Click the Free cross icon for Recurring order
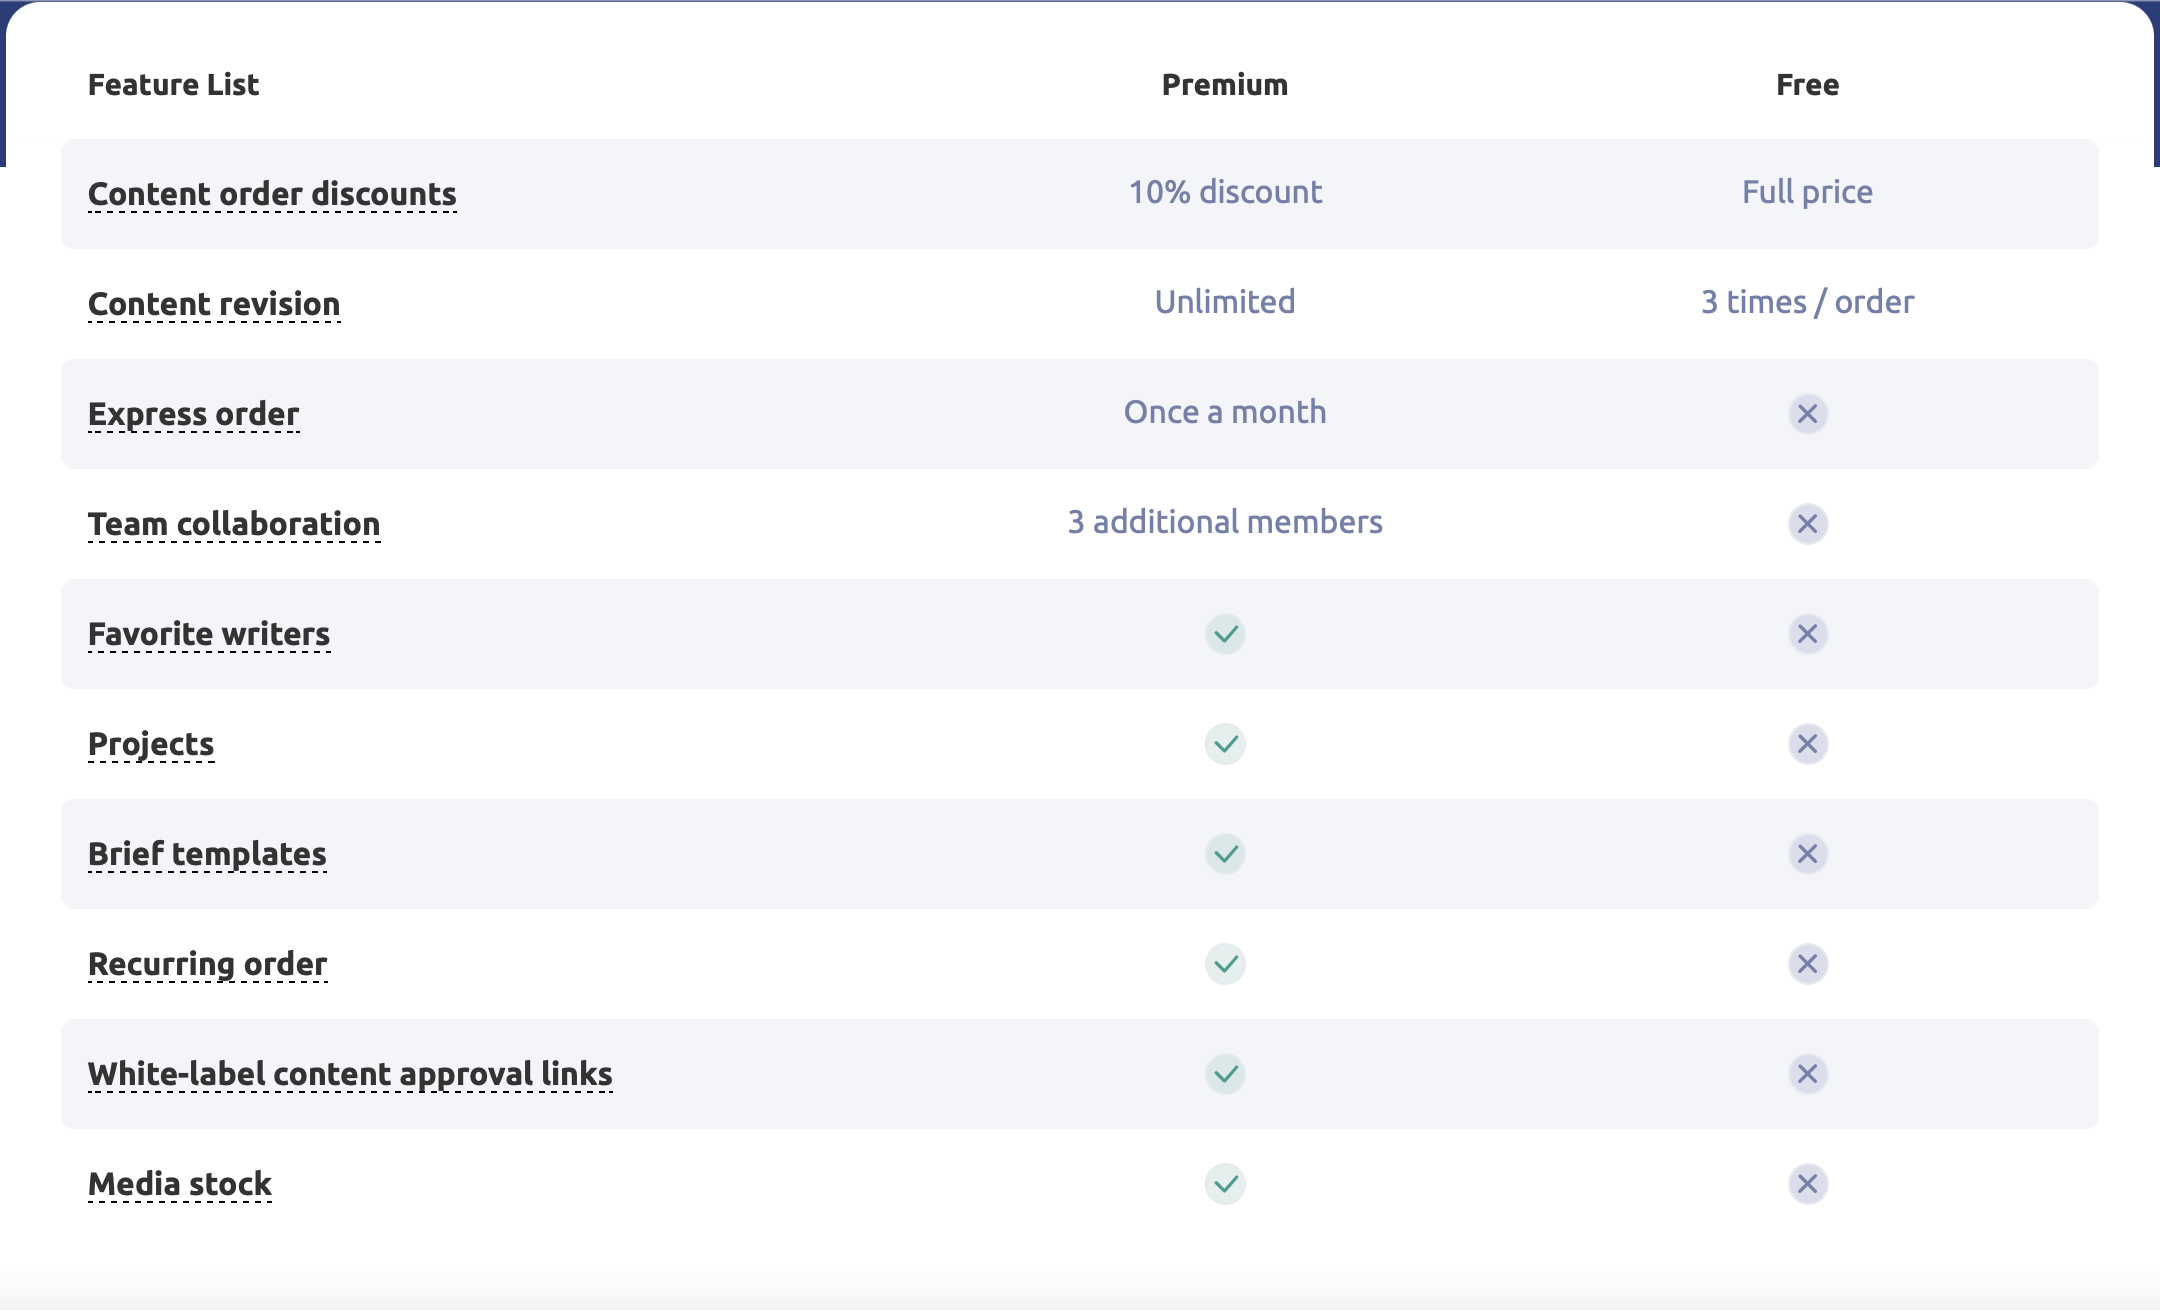The image size is (2160, 1310). 1807,964
